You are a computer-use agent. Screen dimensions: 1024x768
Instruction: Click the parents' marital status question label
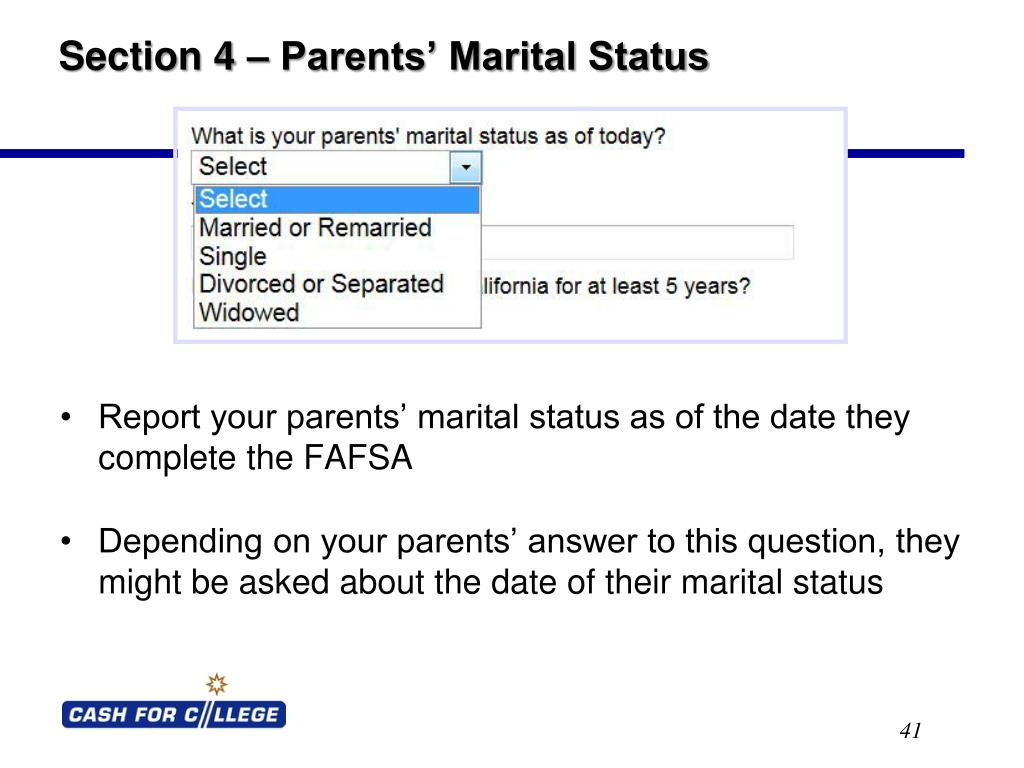[428, 136]
